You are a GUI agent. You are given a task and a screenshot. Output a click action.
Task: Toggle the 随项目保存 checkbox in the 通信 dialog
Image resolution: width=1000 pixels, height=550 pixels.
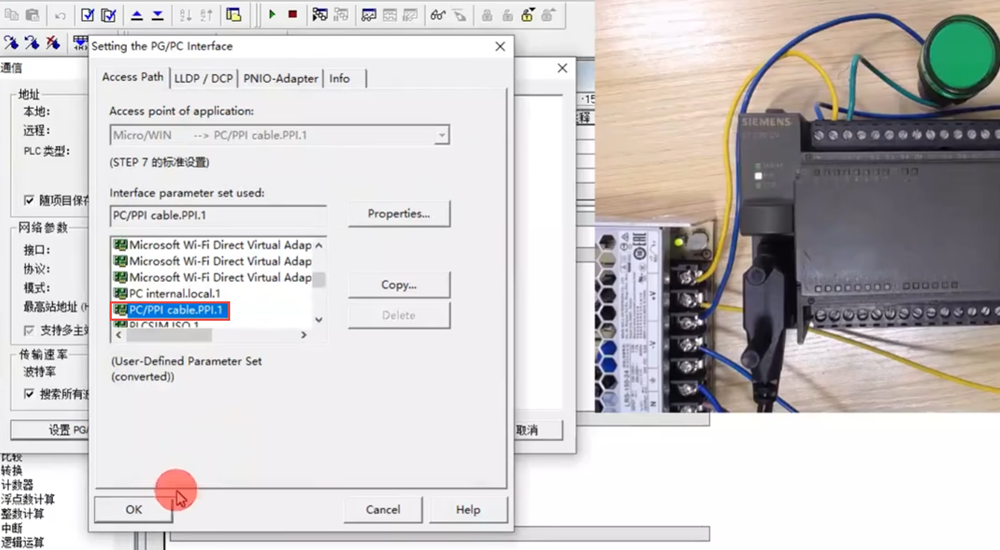tap(29, 200)
